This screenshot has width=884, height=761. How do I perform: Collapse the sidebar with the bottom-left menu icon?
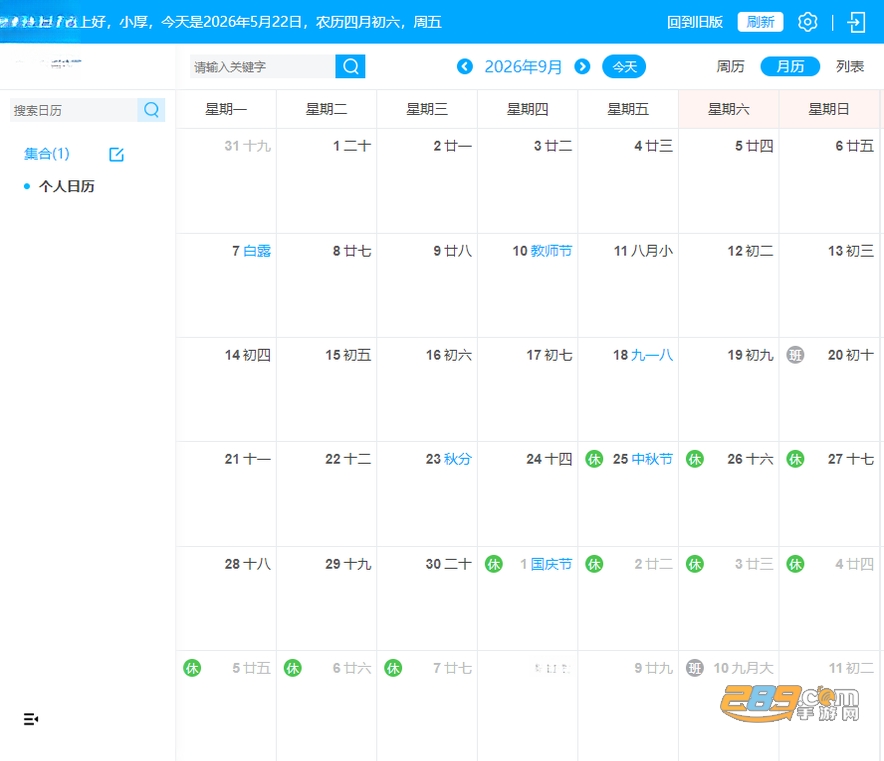pos(31,719)
